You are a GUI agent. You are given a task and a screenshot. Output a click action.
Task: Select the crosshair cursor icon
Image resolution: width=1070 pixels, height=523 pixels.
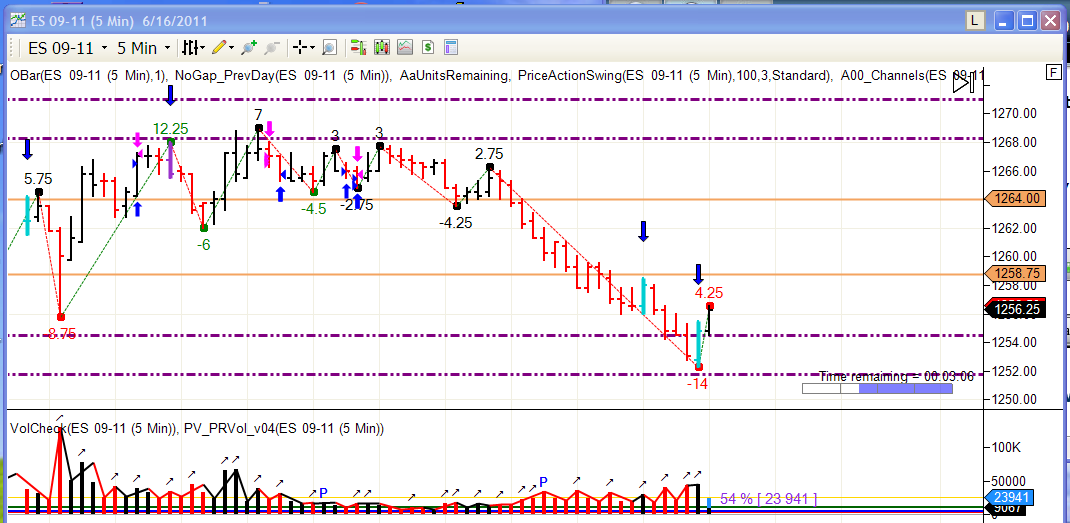(299, 48)
